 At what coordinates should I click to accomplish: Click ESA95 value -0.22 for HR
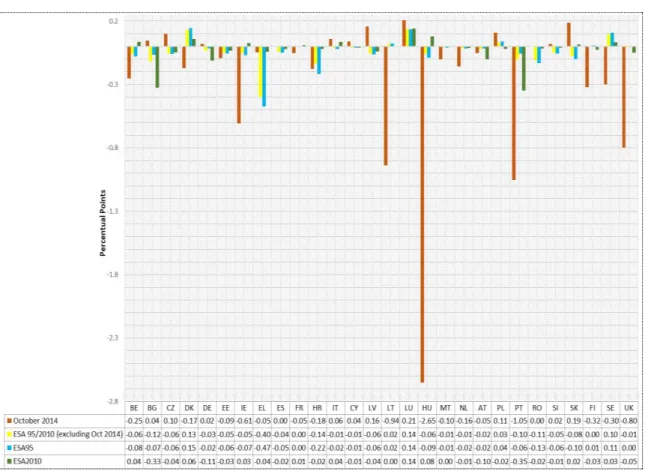point(317,448)
